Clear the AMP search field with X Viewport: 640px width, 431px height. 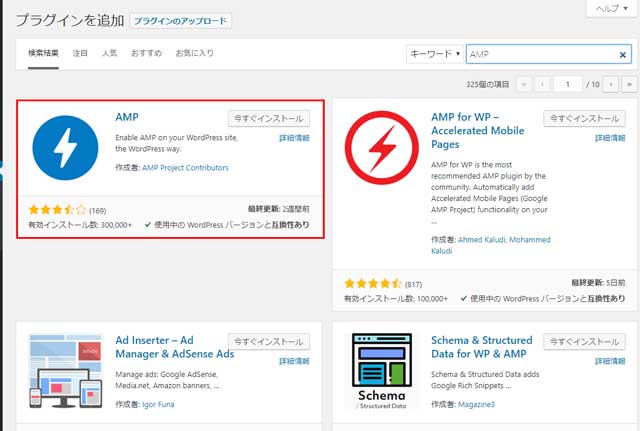click(622, 54)
